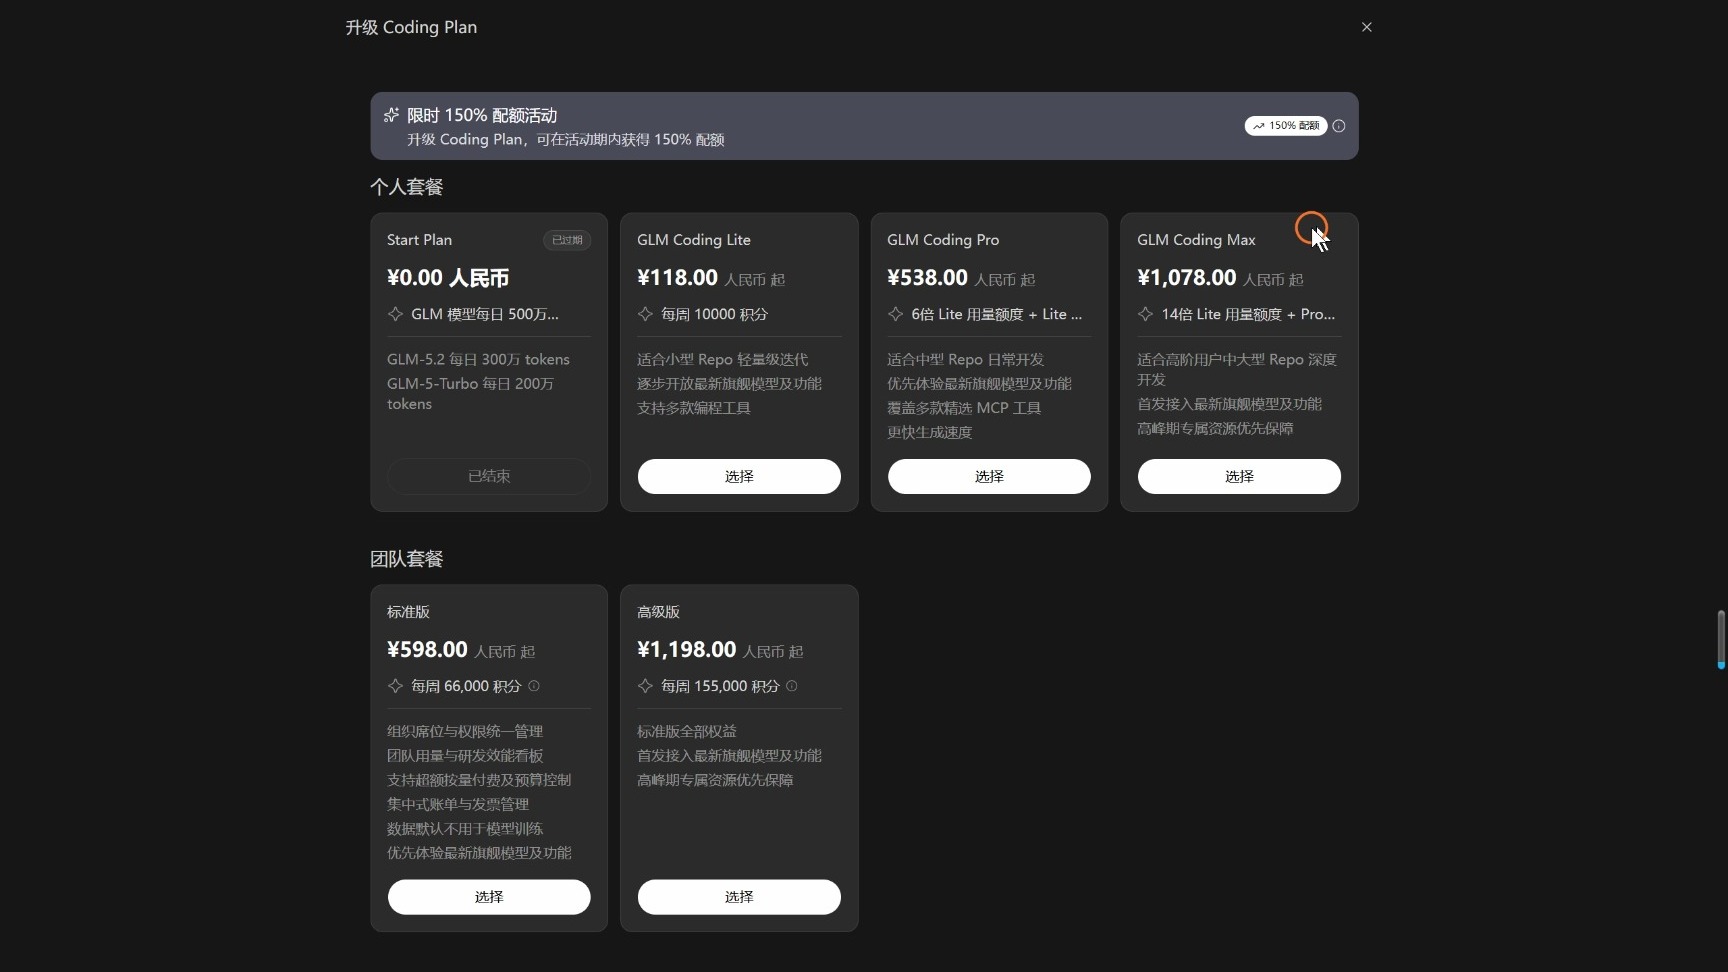The height and width of the screenshot is (972, 1728).
Task: Open info icon next to 150% 配额 badge
Action: click(x=1339, y=126)
